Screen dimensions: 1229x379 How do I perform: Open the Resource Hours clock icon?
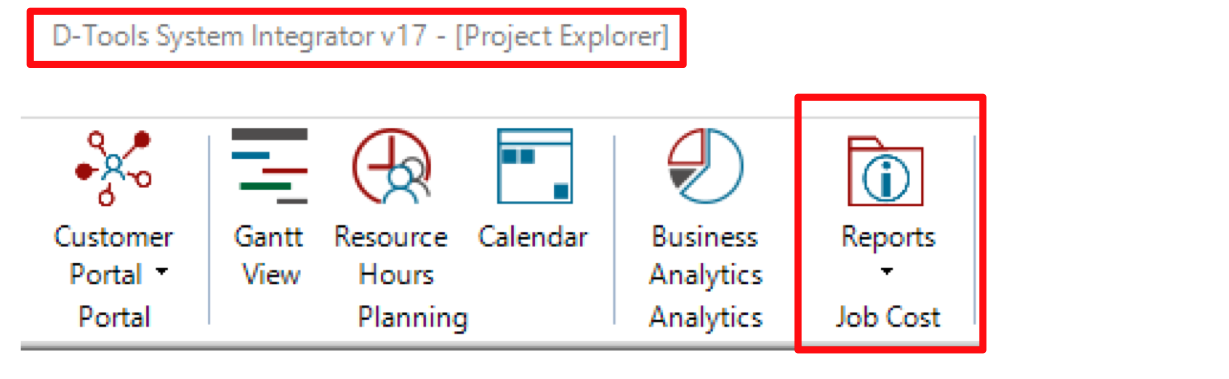(x=391, y=167)
